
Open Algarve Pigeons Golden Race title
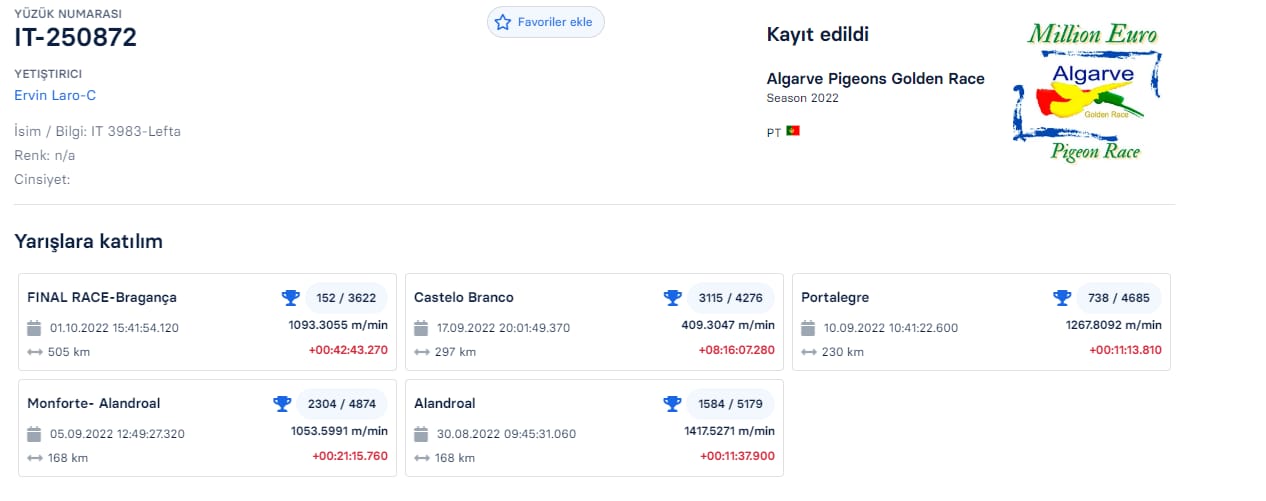875,79
